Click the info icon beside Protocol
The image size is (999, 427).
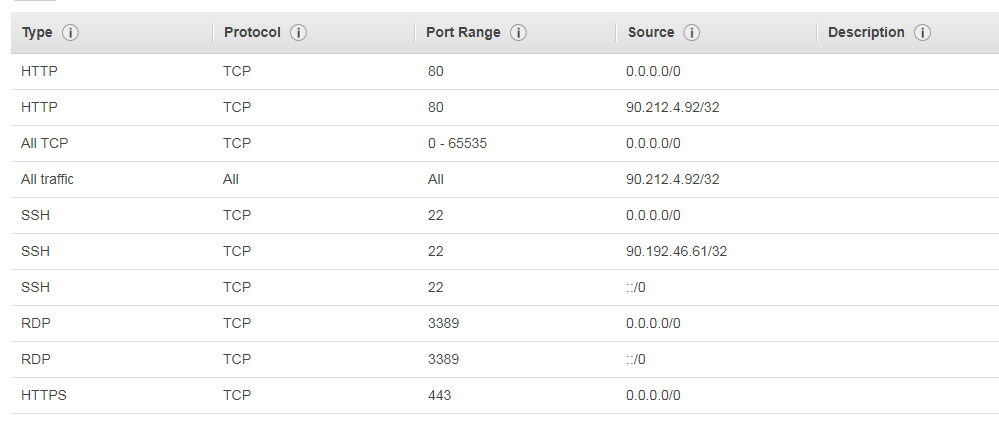click(298, 33)
